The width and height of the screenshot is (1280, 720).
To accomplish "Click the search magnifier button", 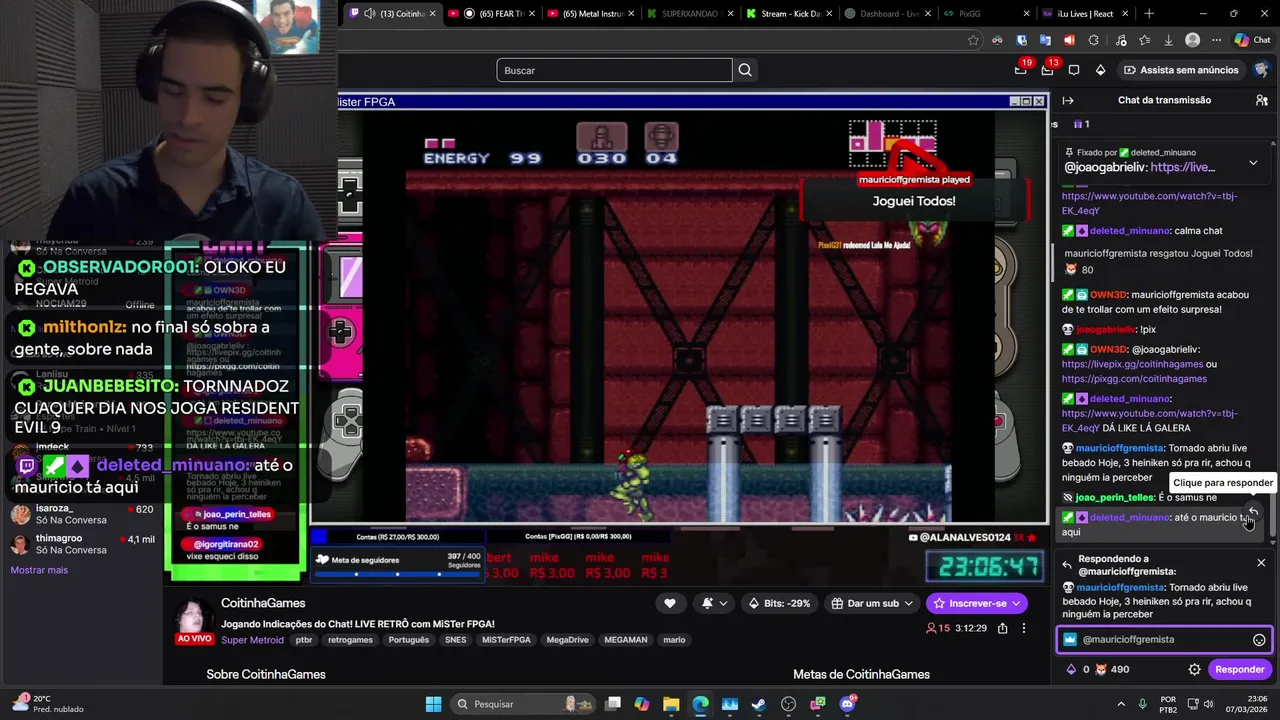I will pyautogui.click(x=745, y=70).
